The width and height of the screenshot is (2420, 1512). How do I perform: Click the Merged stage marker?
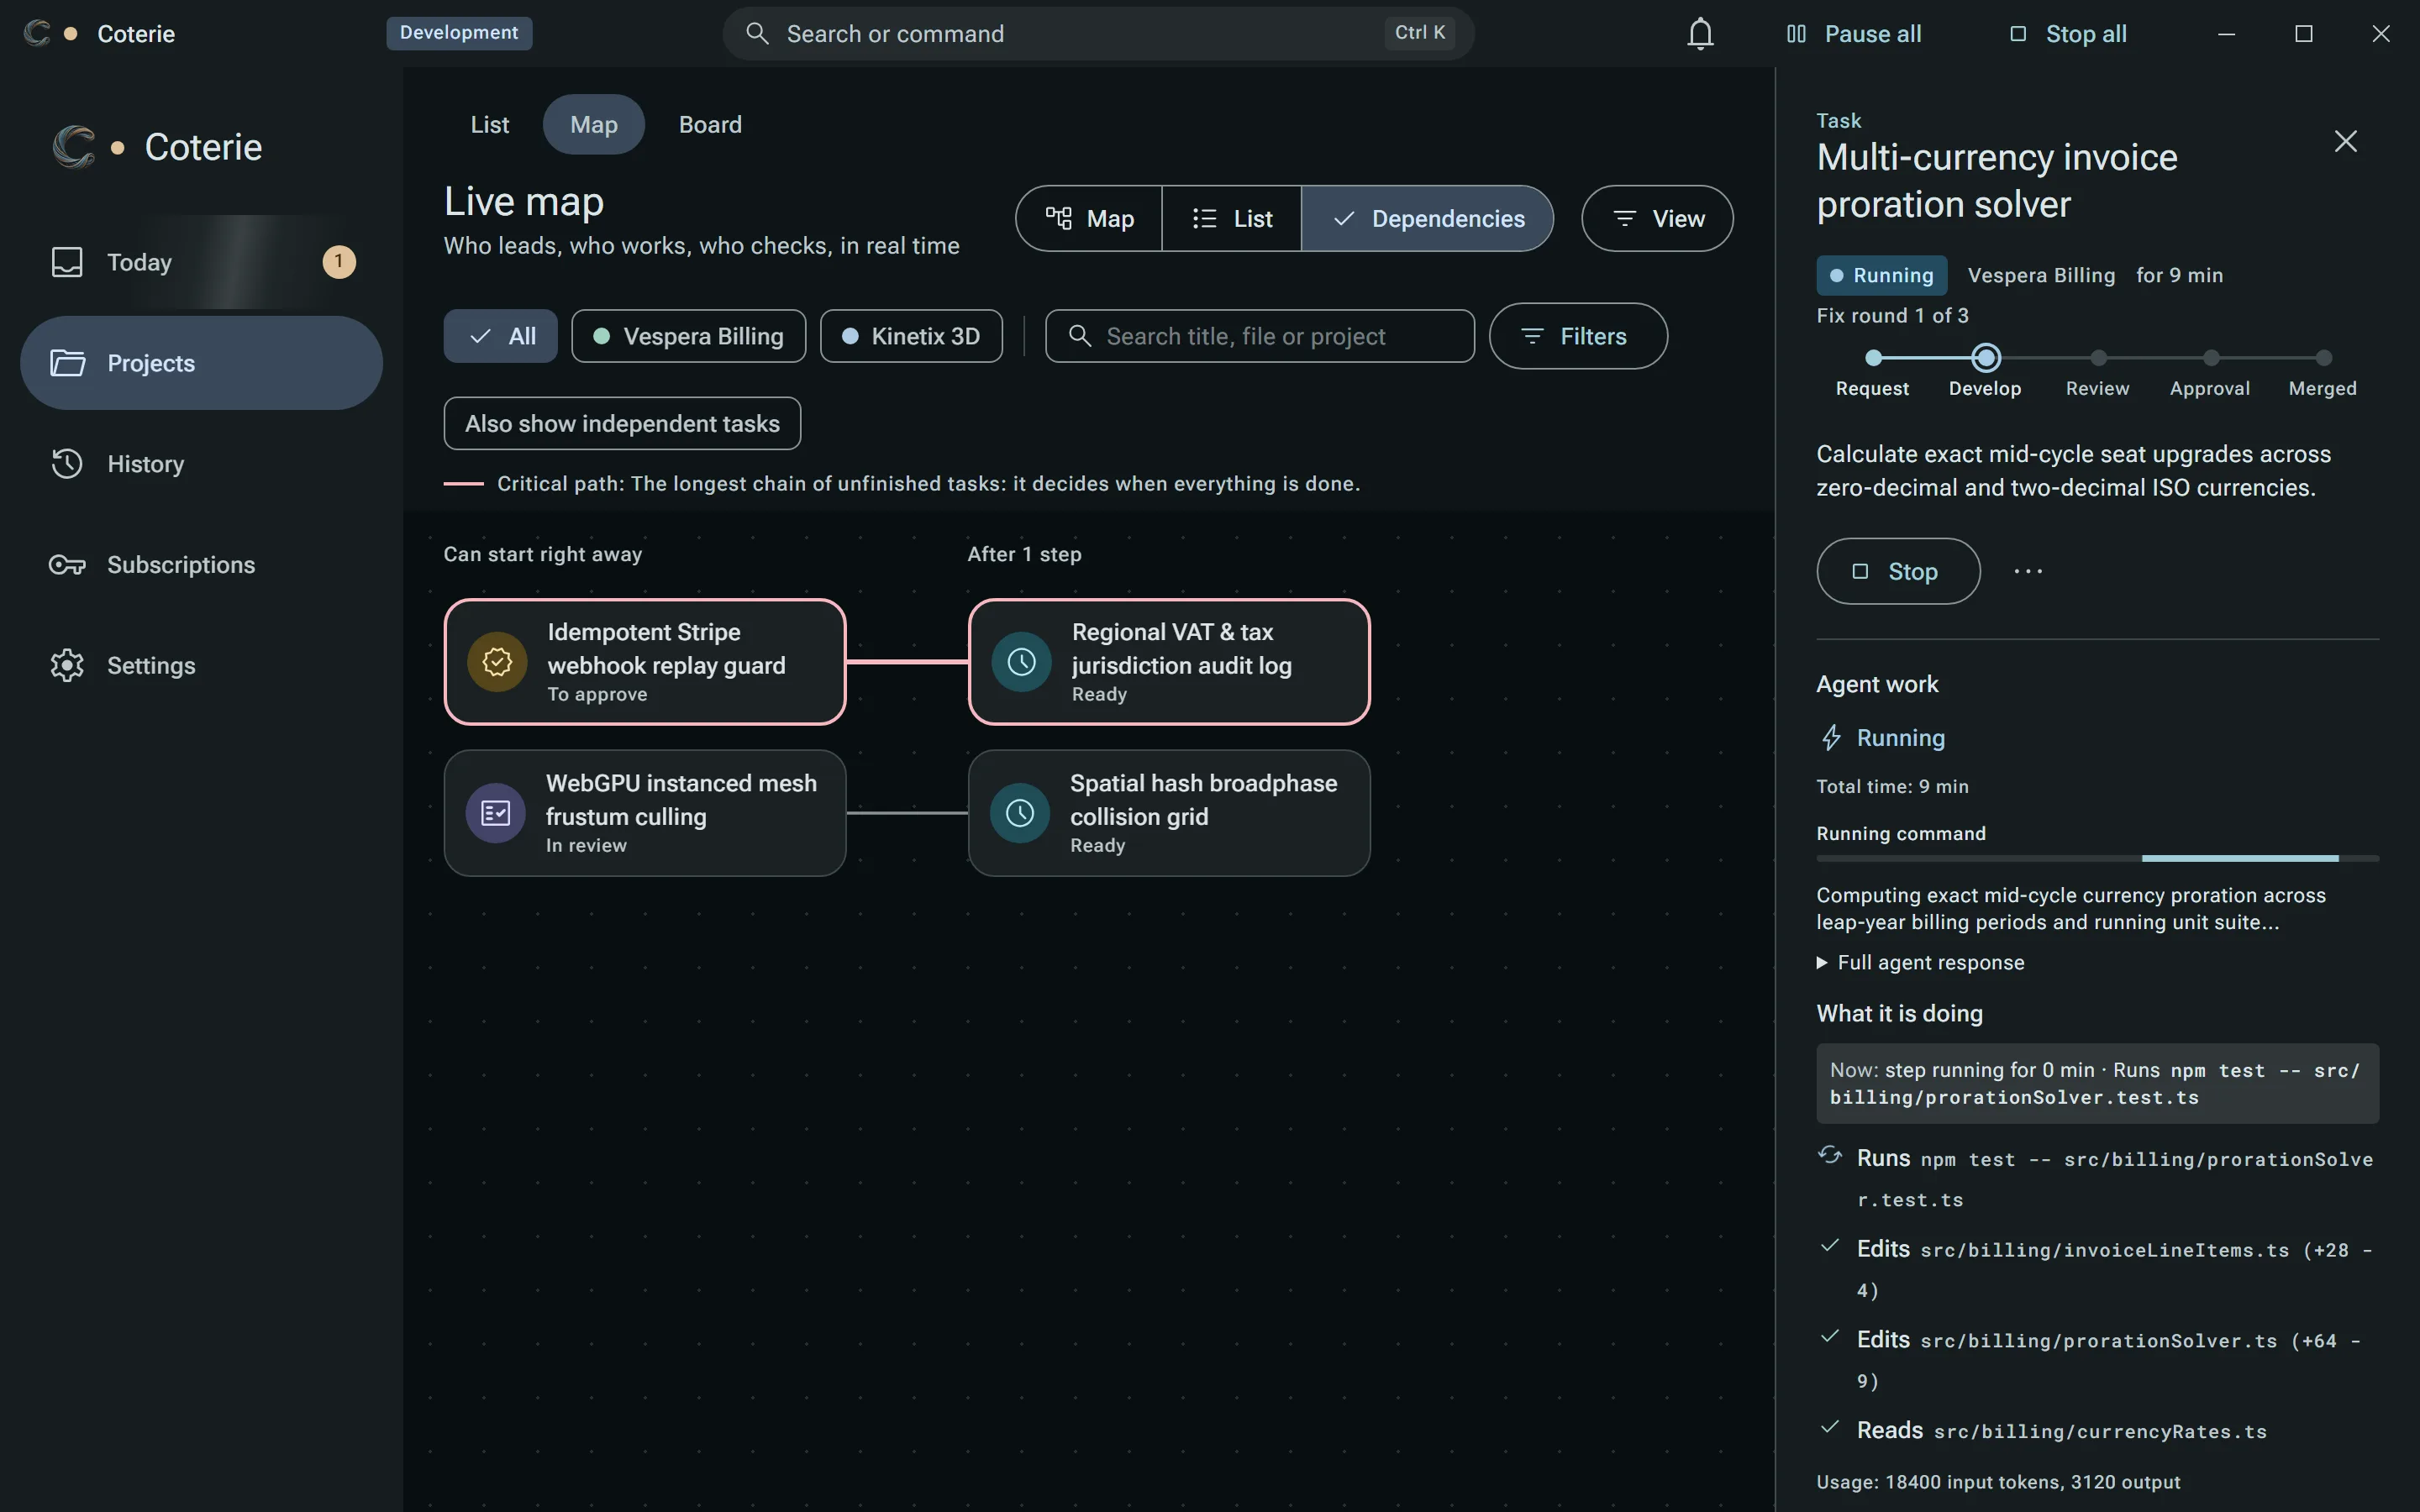pyautogui.click(x=2324, y=357)
